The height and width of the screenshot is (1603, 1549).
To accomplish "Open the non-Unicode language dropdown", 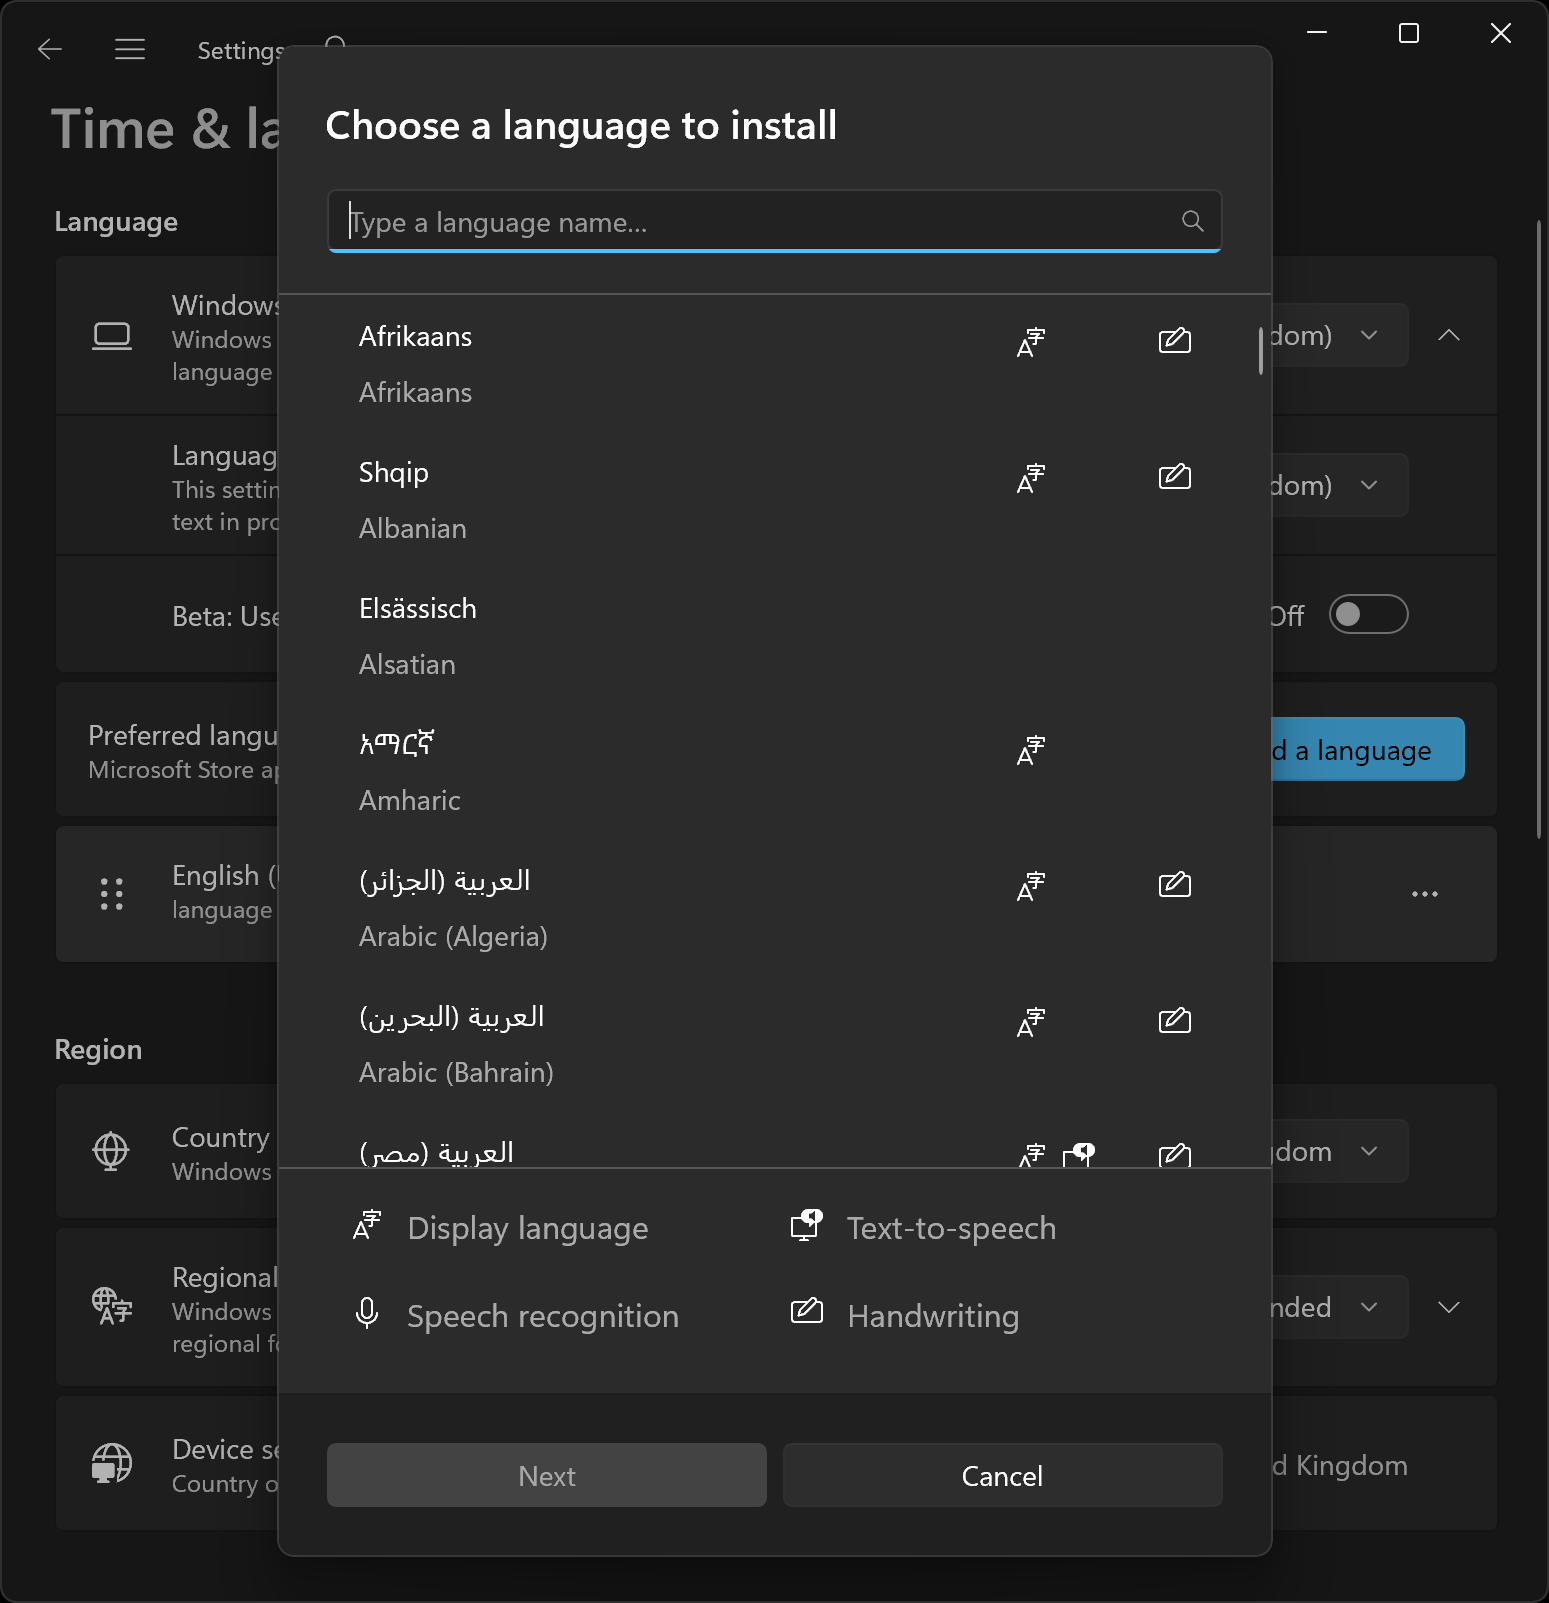I will pos(1339,485).
